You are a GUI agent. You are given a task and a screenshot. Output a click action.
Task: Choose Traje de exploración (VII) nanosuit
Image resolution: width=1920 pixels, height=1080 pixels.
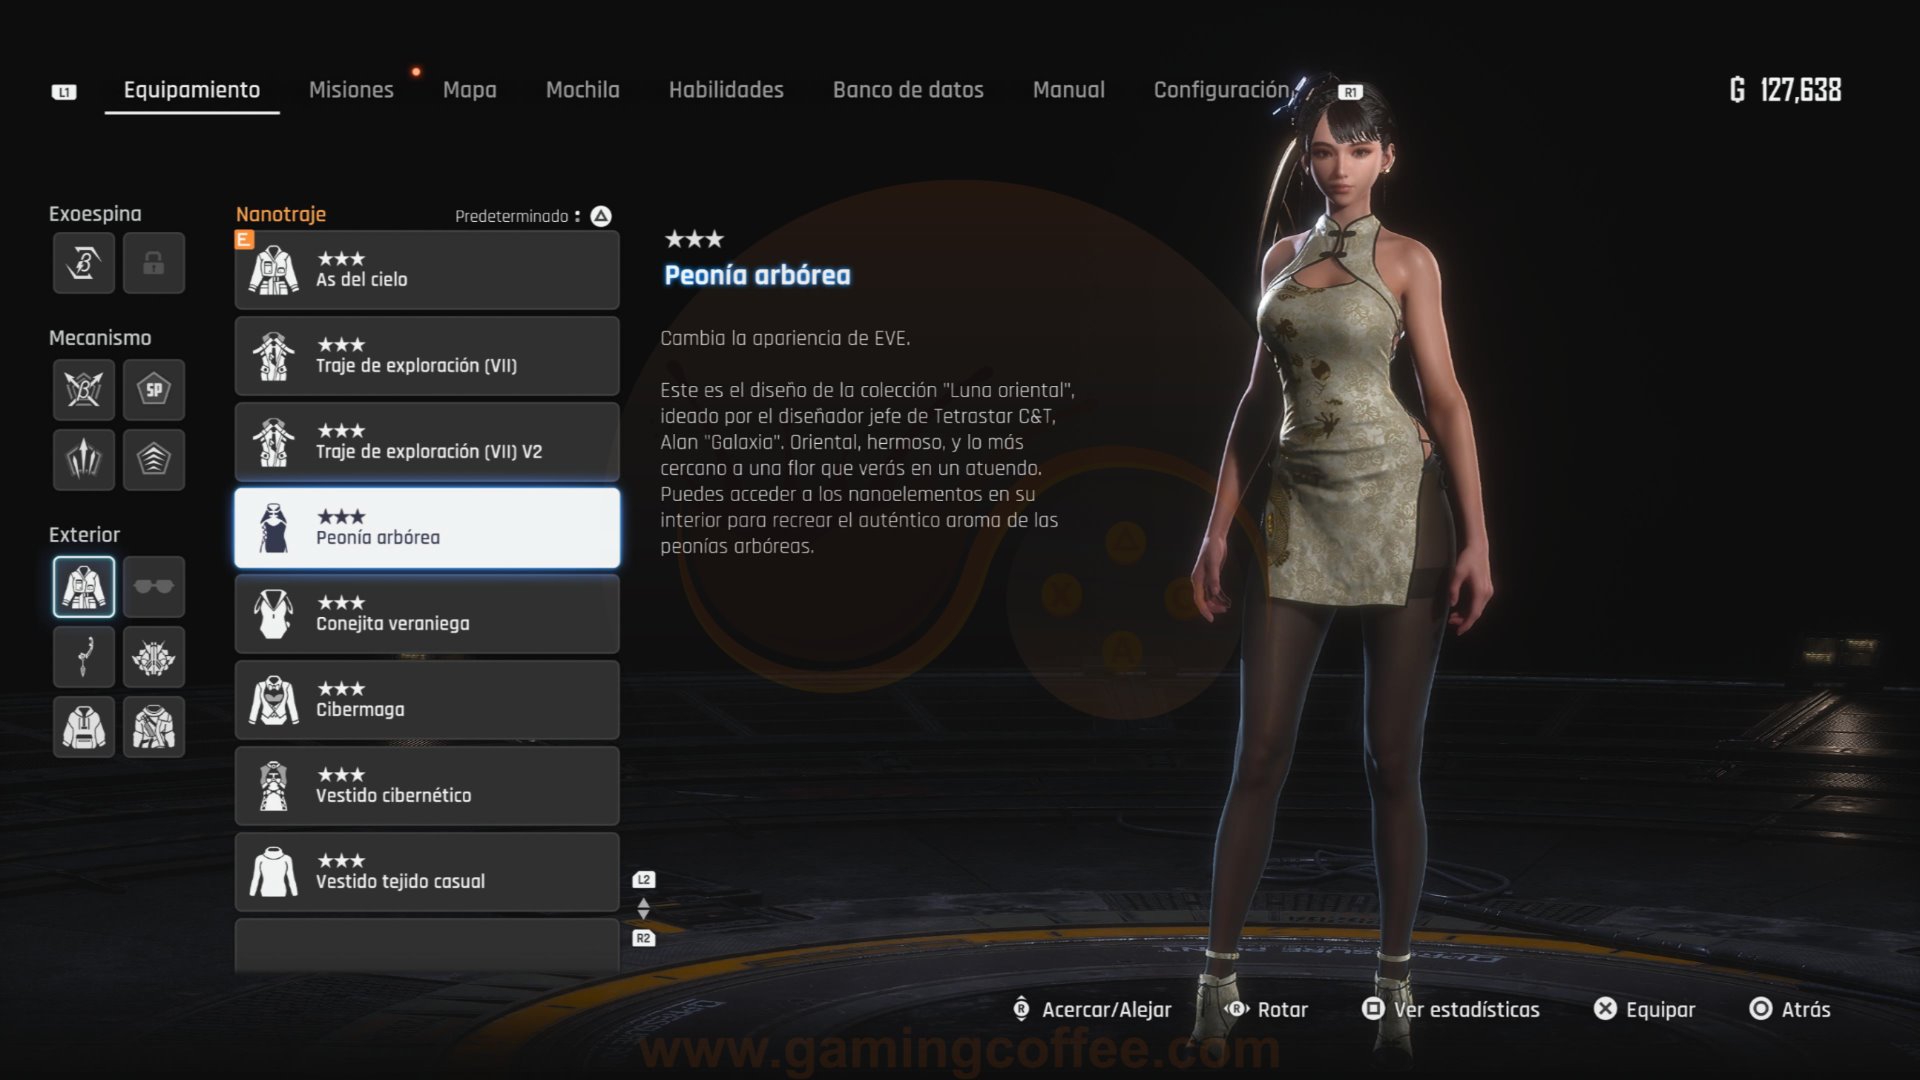click(427, 356)
